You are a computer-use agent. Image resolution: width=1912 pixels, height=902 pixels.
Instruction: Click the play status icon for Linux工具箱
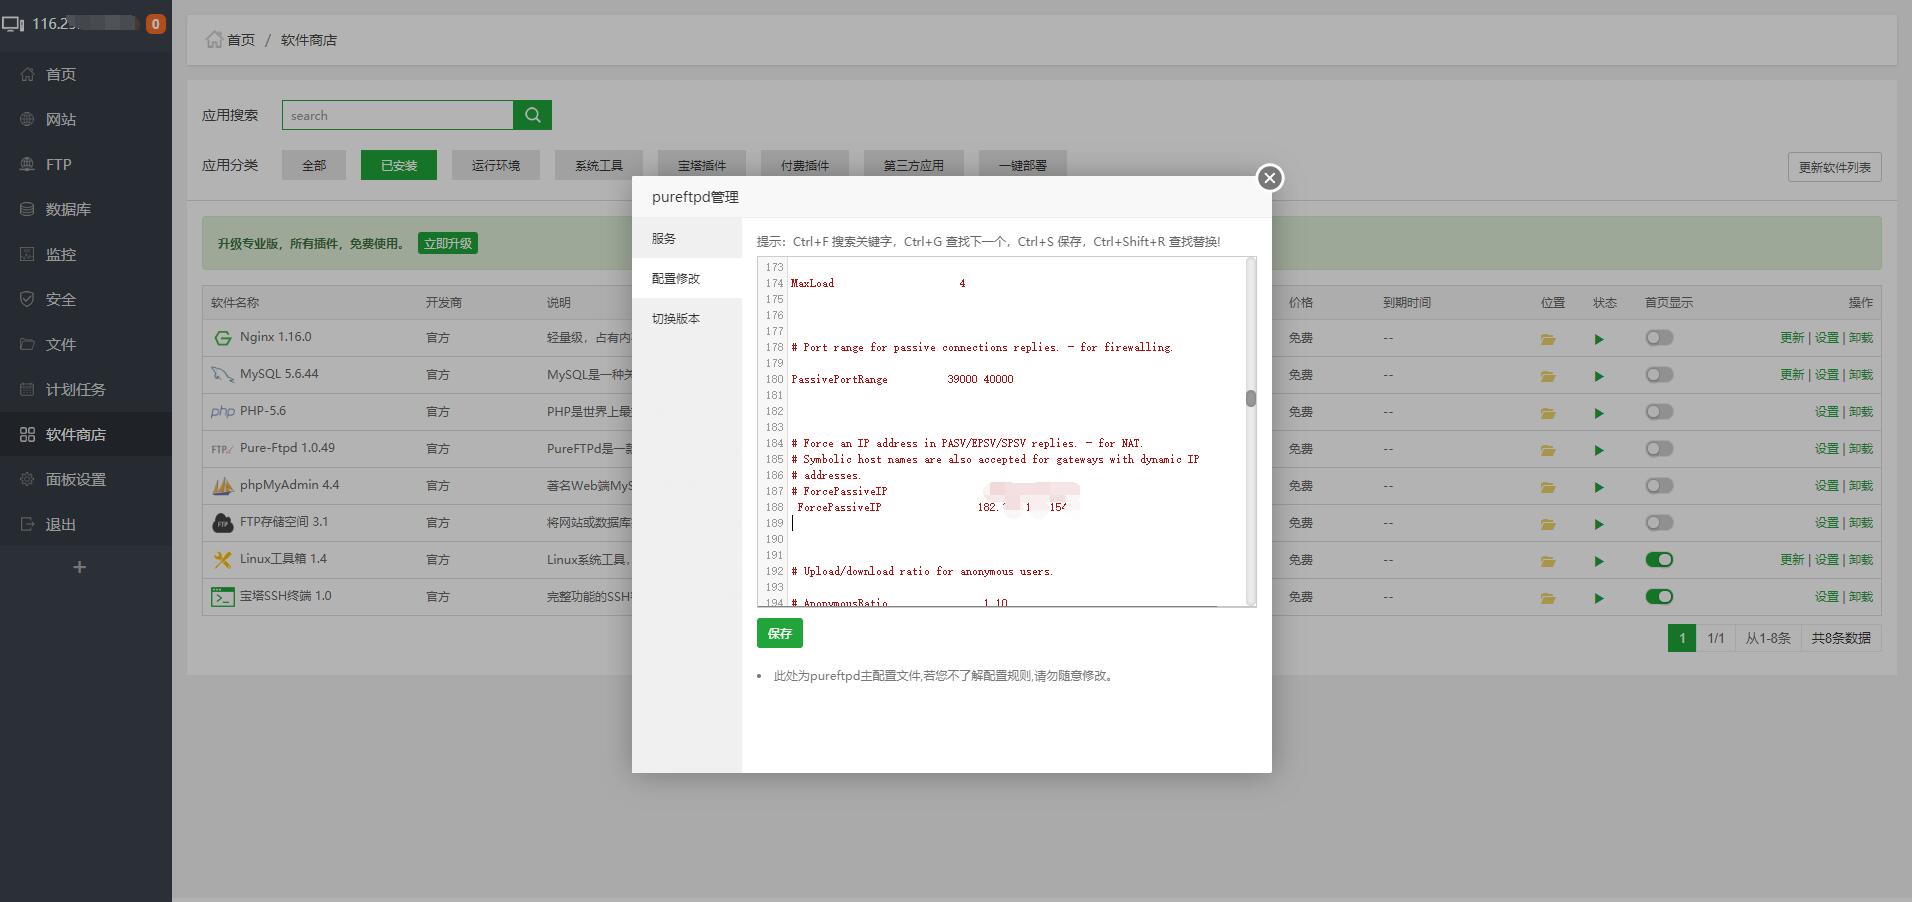1599,561
